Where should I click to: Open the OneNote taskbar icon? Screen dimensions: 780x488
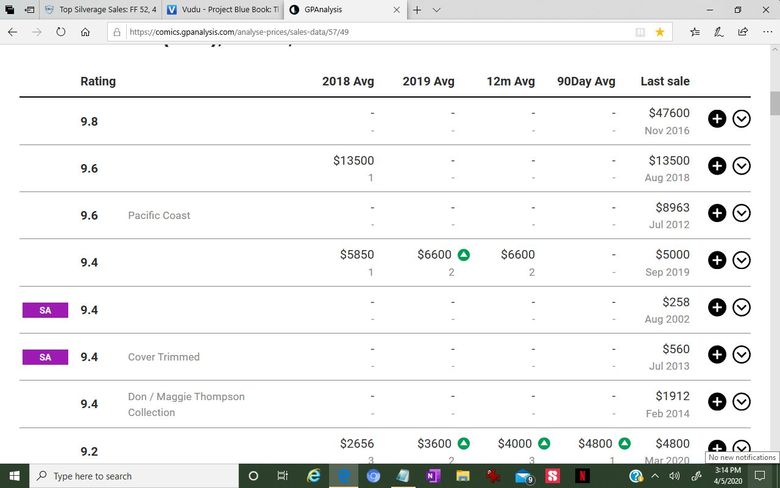pos(433,476)
